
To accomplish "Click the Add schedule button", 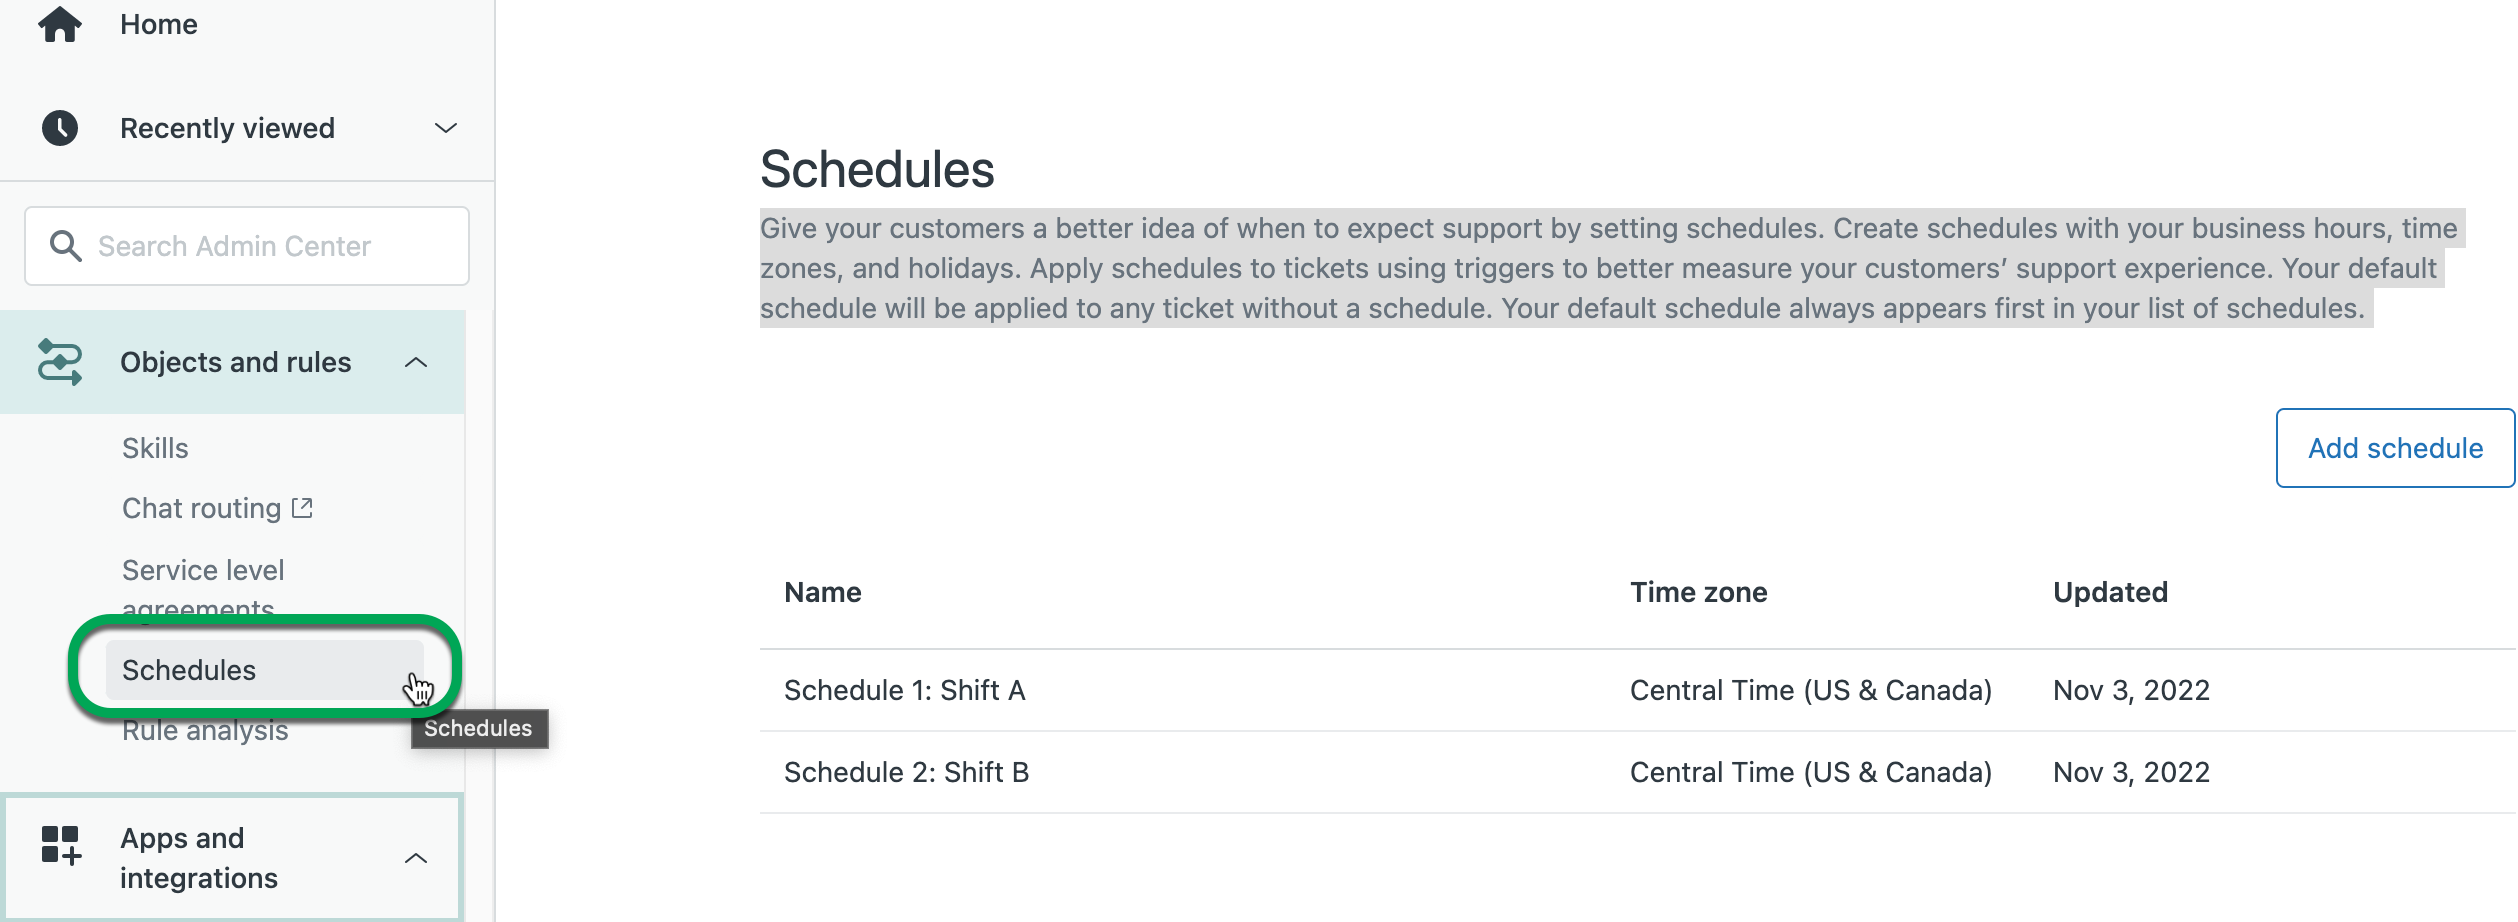I will (2394, 448).
